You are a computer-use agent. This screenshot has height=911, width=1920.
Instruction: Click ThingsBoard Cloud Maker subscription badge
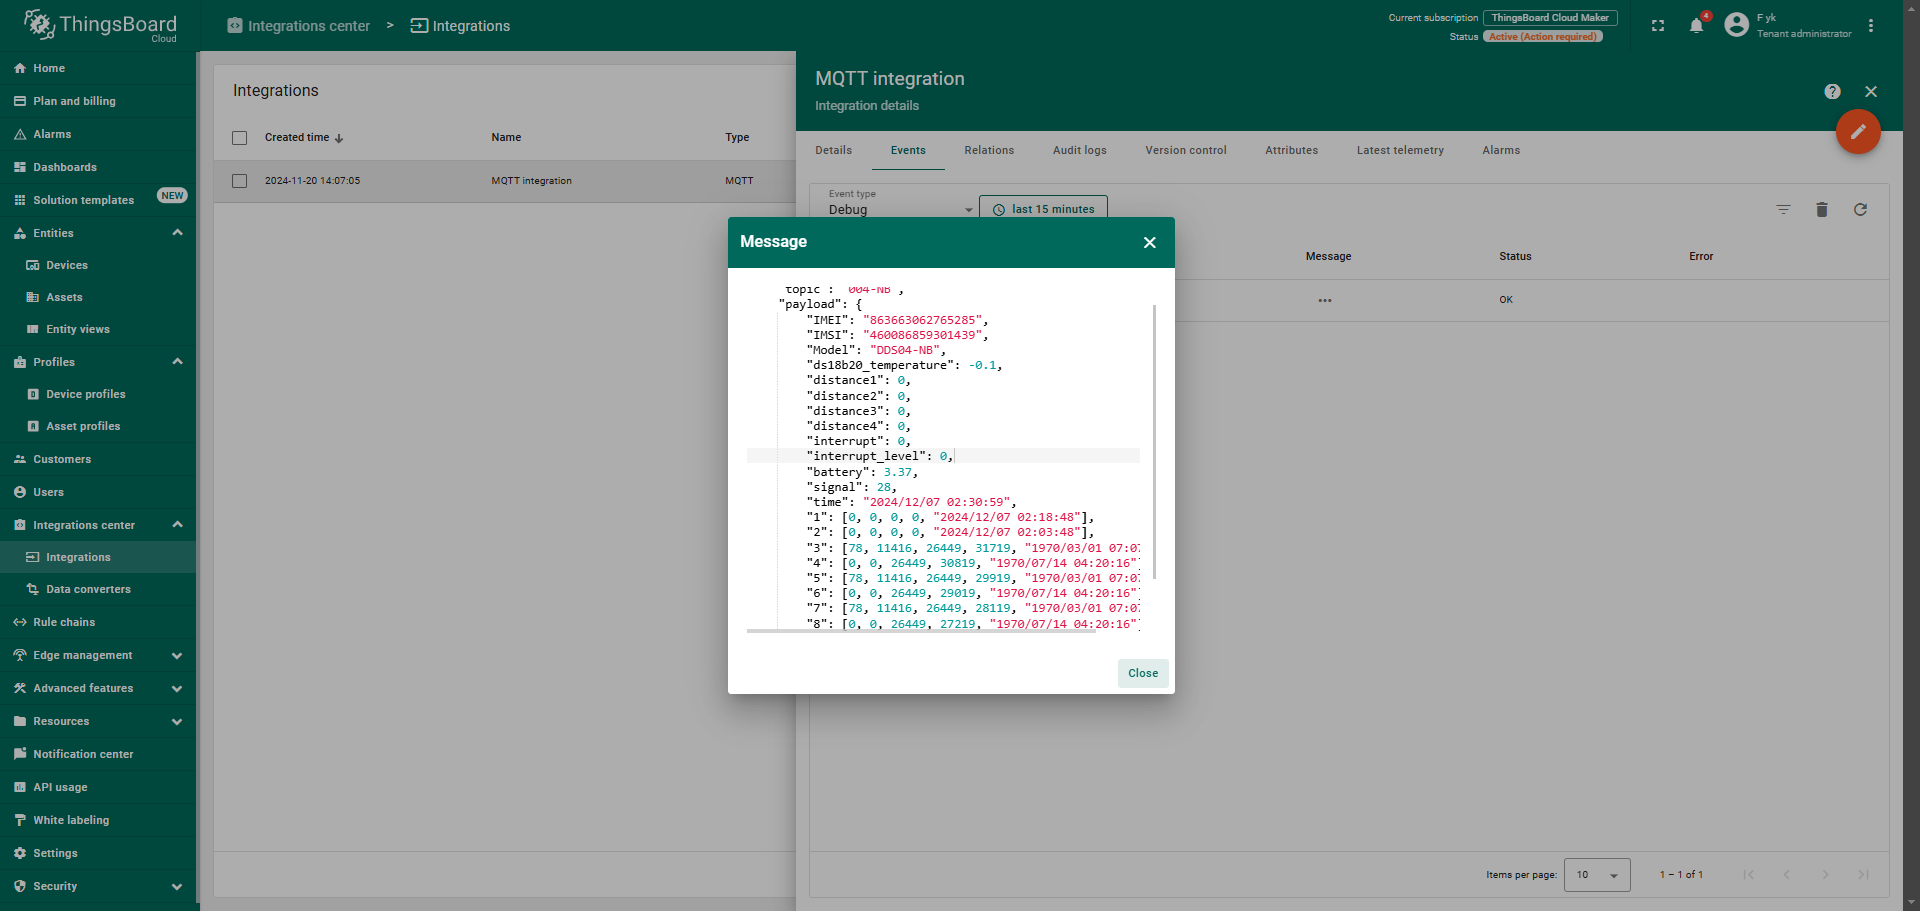1550,18
